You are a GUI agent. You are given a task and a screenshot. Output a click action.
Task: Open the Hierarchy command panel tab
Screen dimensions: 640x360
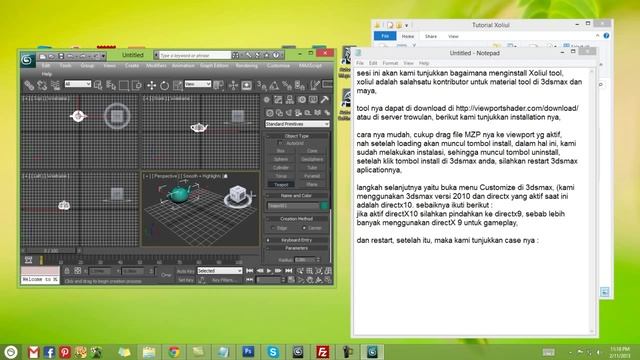290,100
